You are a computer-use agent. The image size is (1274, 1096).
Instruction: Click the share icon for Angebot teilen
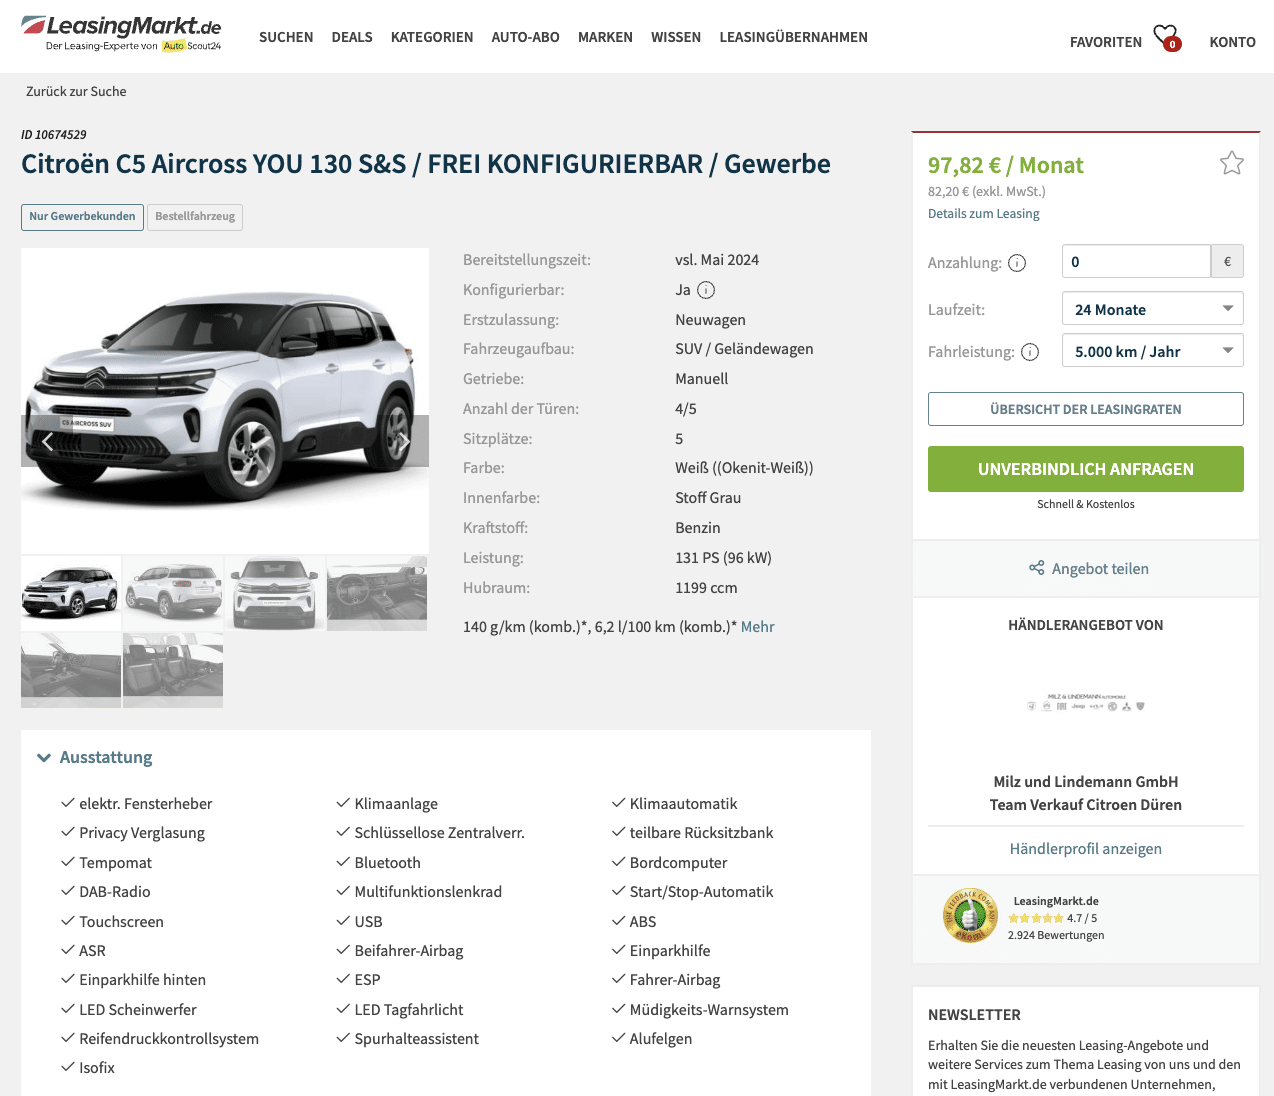(x=1037, y=568)
